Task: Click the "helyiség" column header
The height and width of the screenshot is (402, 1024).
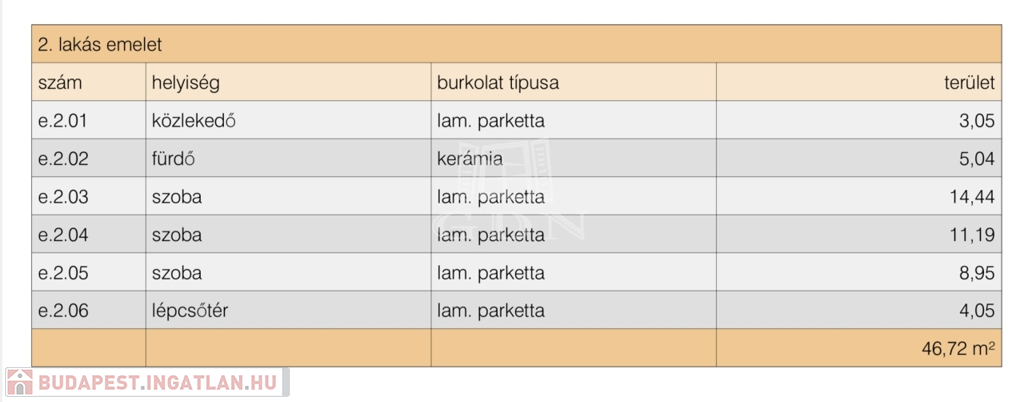Action: [x=185, y=83]
